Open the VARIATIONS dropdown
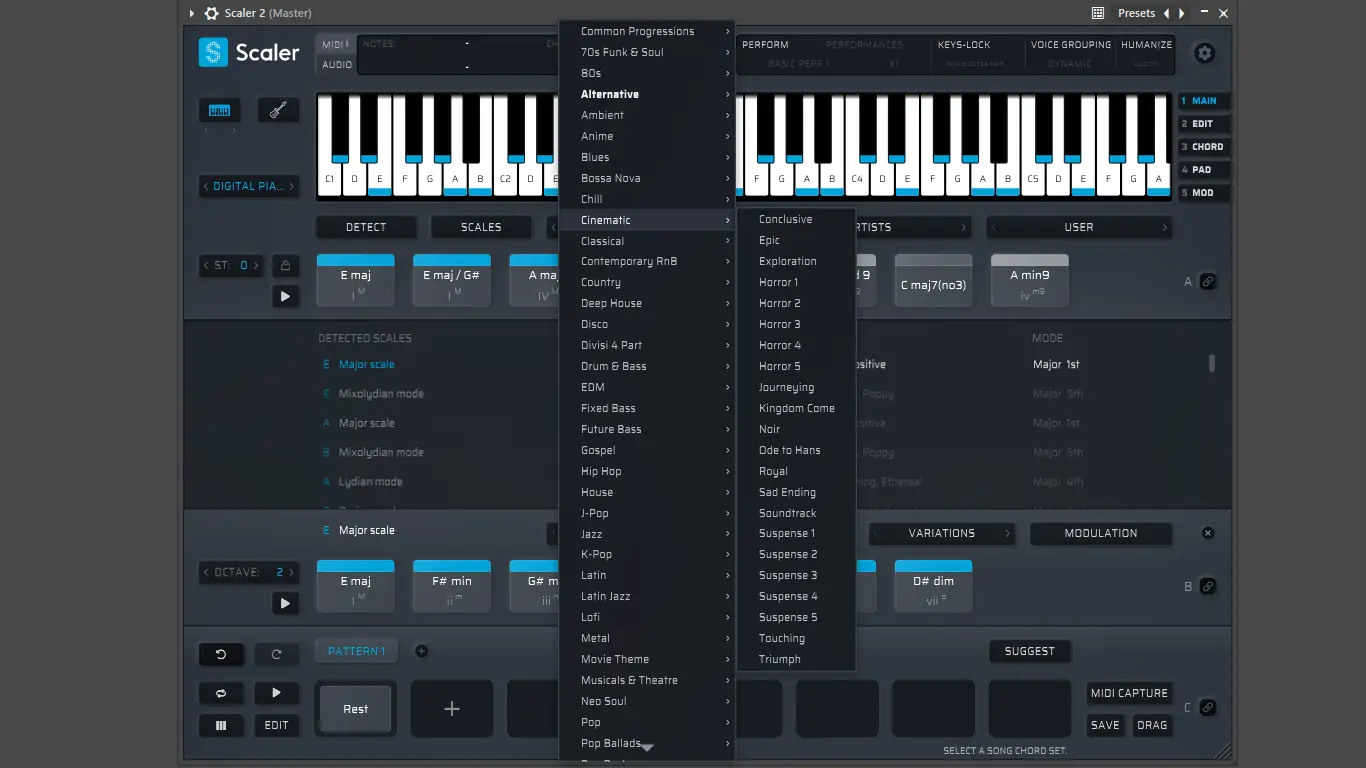Screen dimensions: 1366x768 [x=941, y=533]
